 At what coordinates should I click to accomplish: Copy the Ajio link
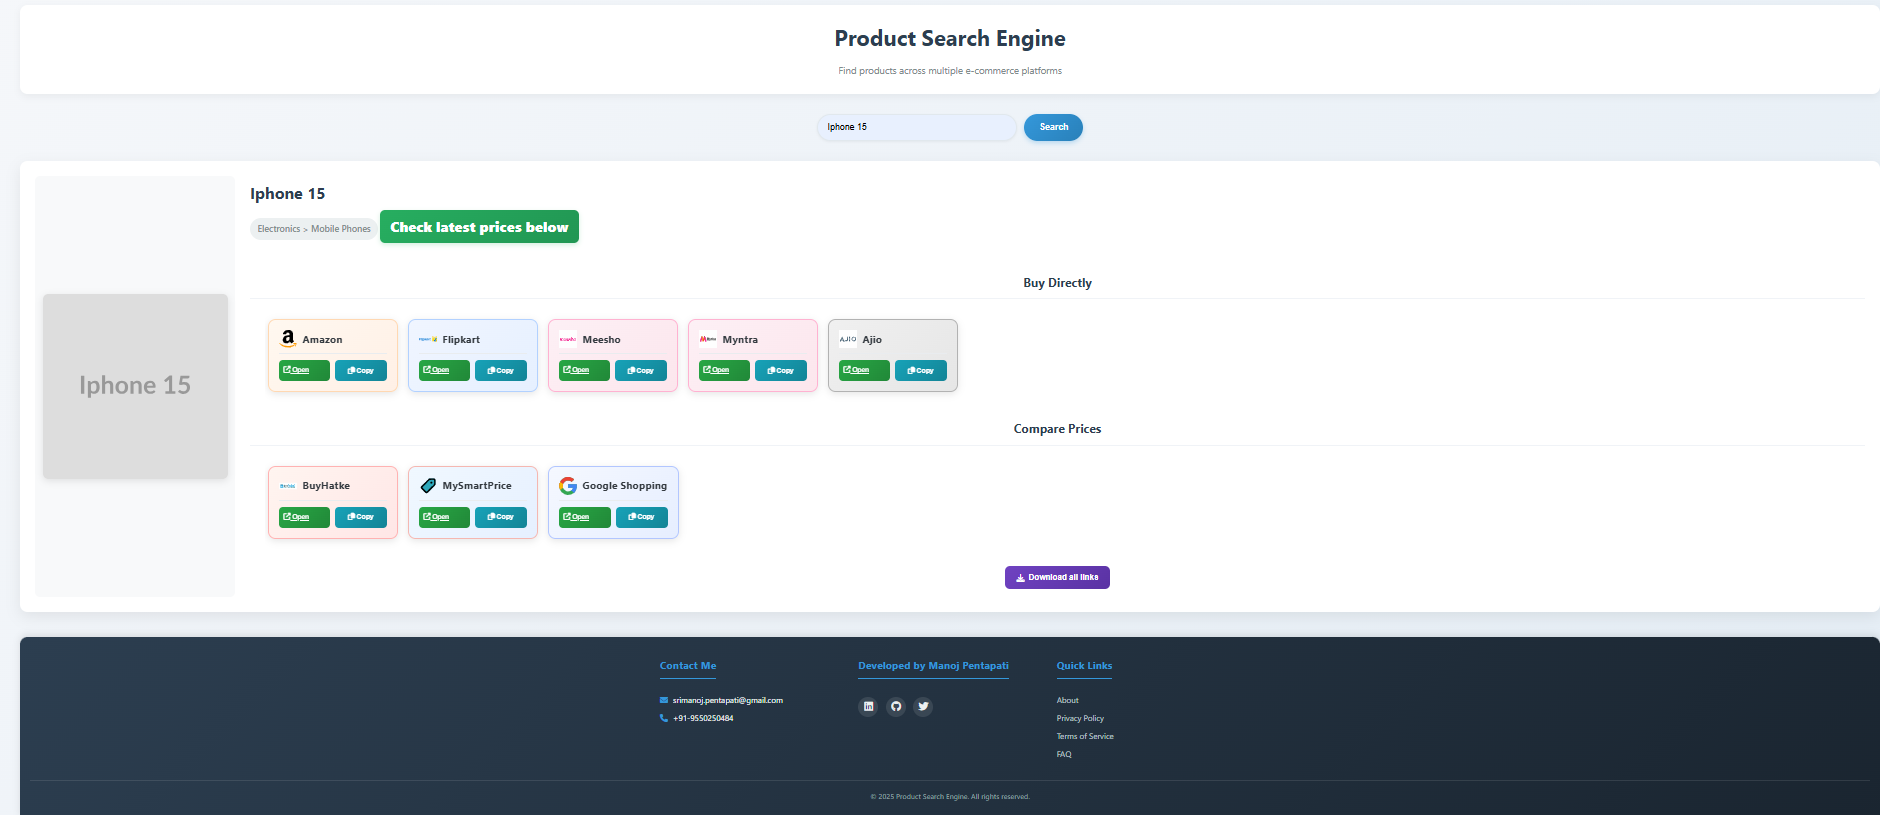point(921,370)
